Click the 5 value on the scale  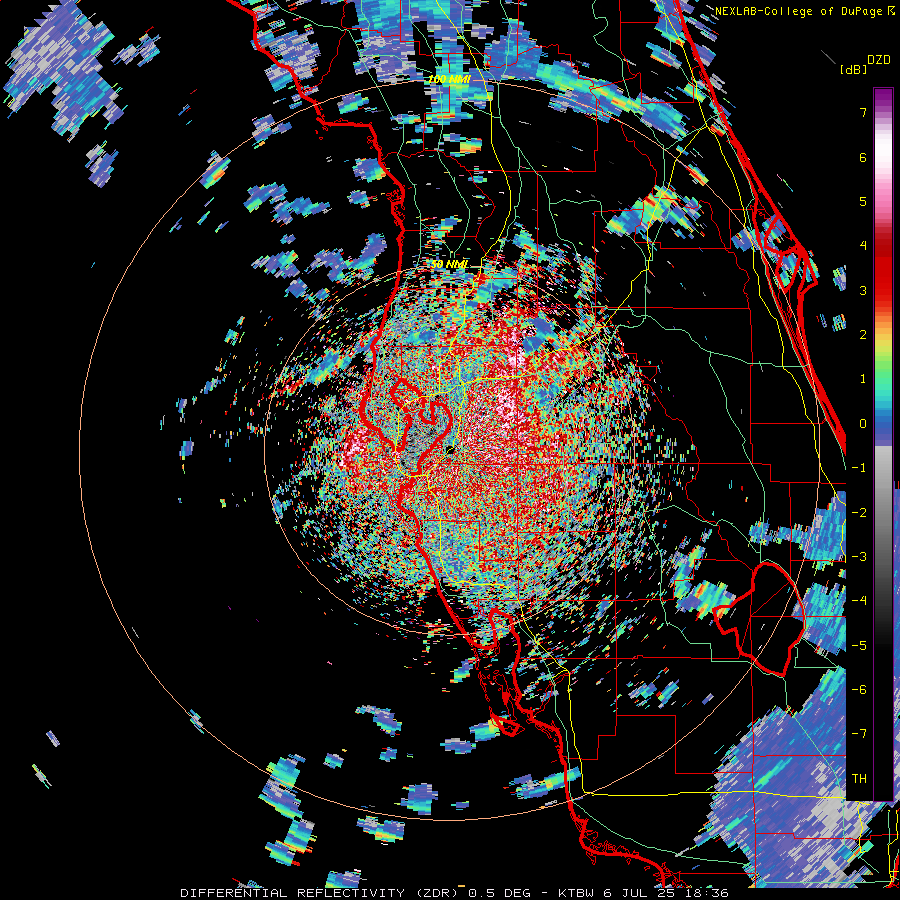[x=863, y=201]
